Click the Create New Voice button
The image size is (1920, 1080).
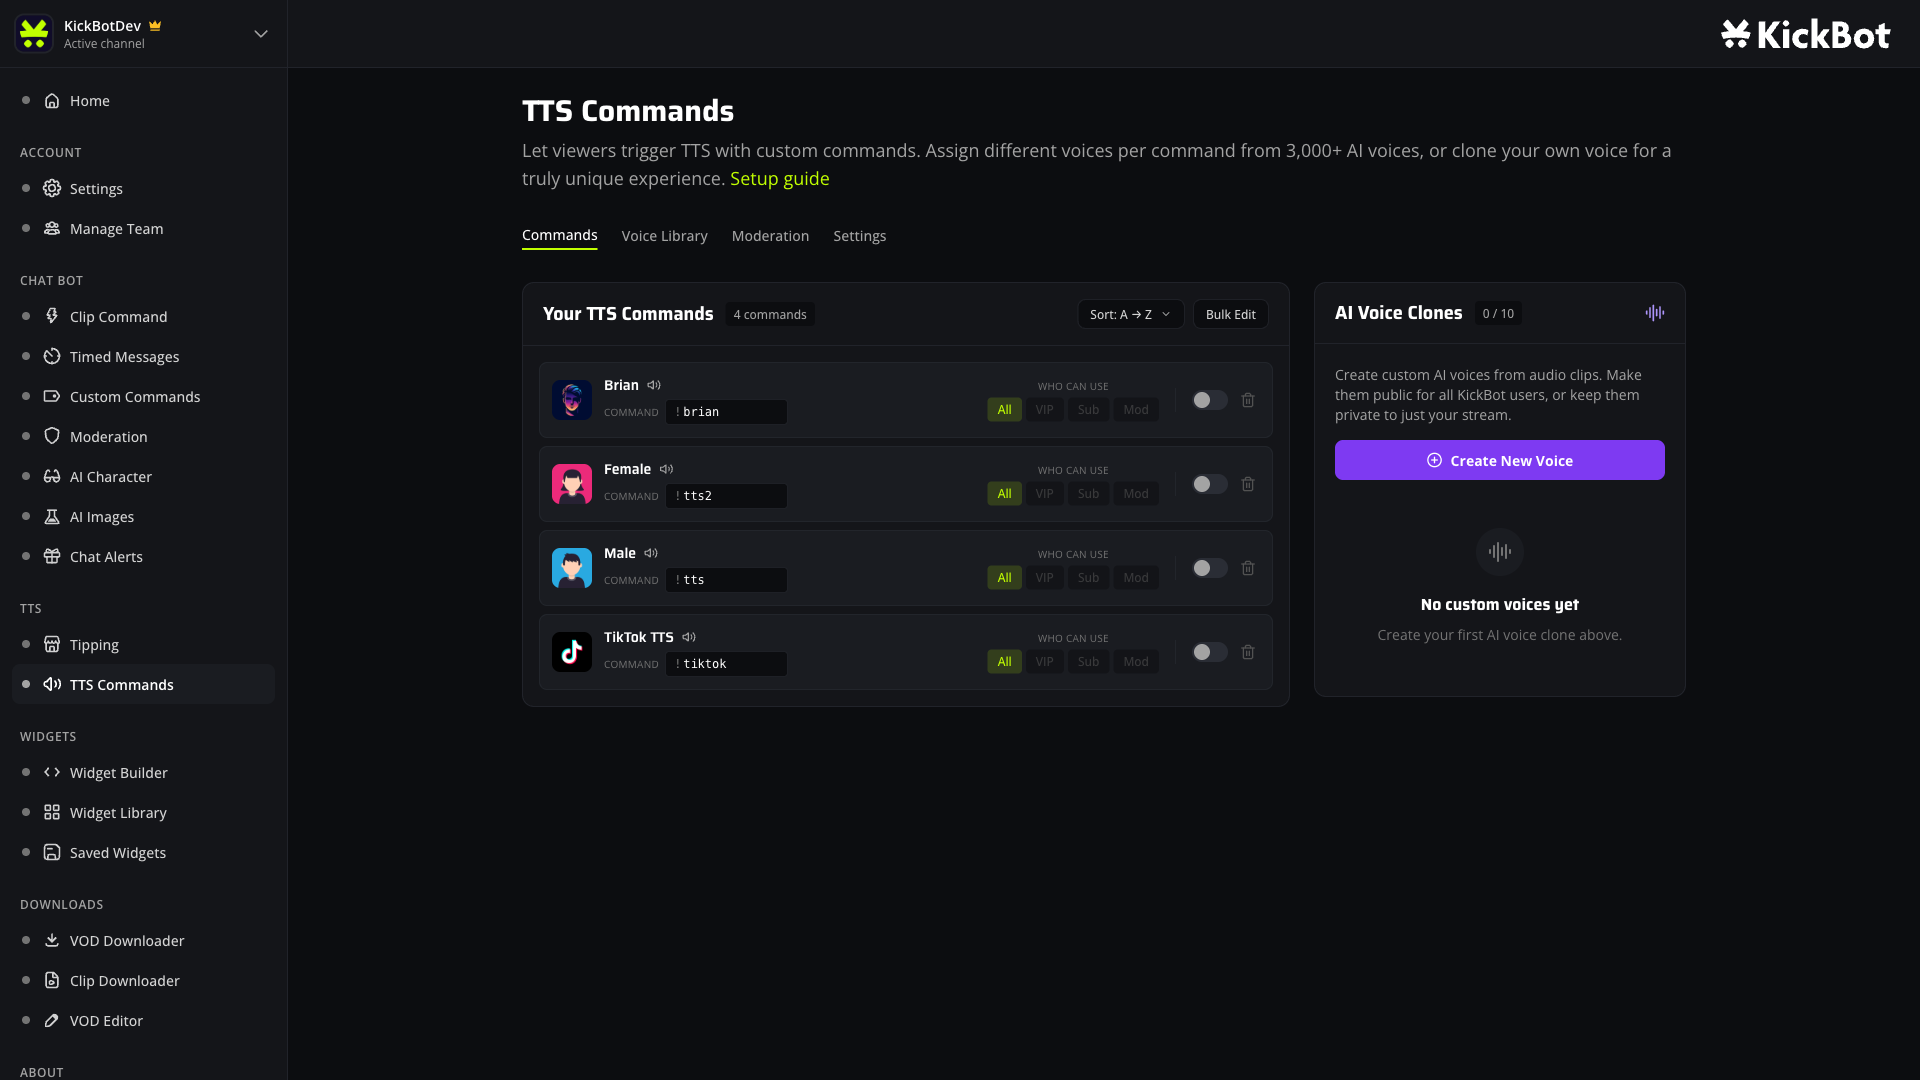1499,460
